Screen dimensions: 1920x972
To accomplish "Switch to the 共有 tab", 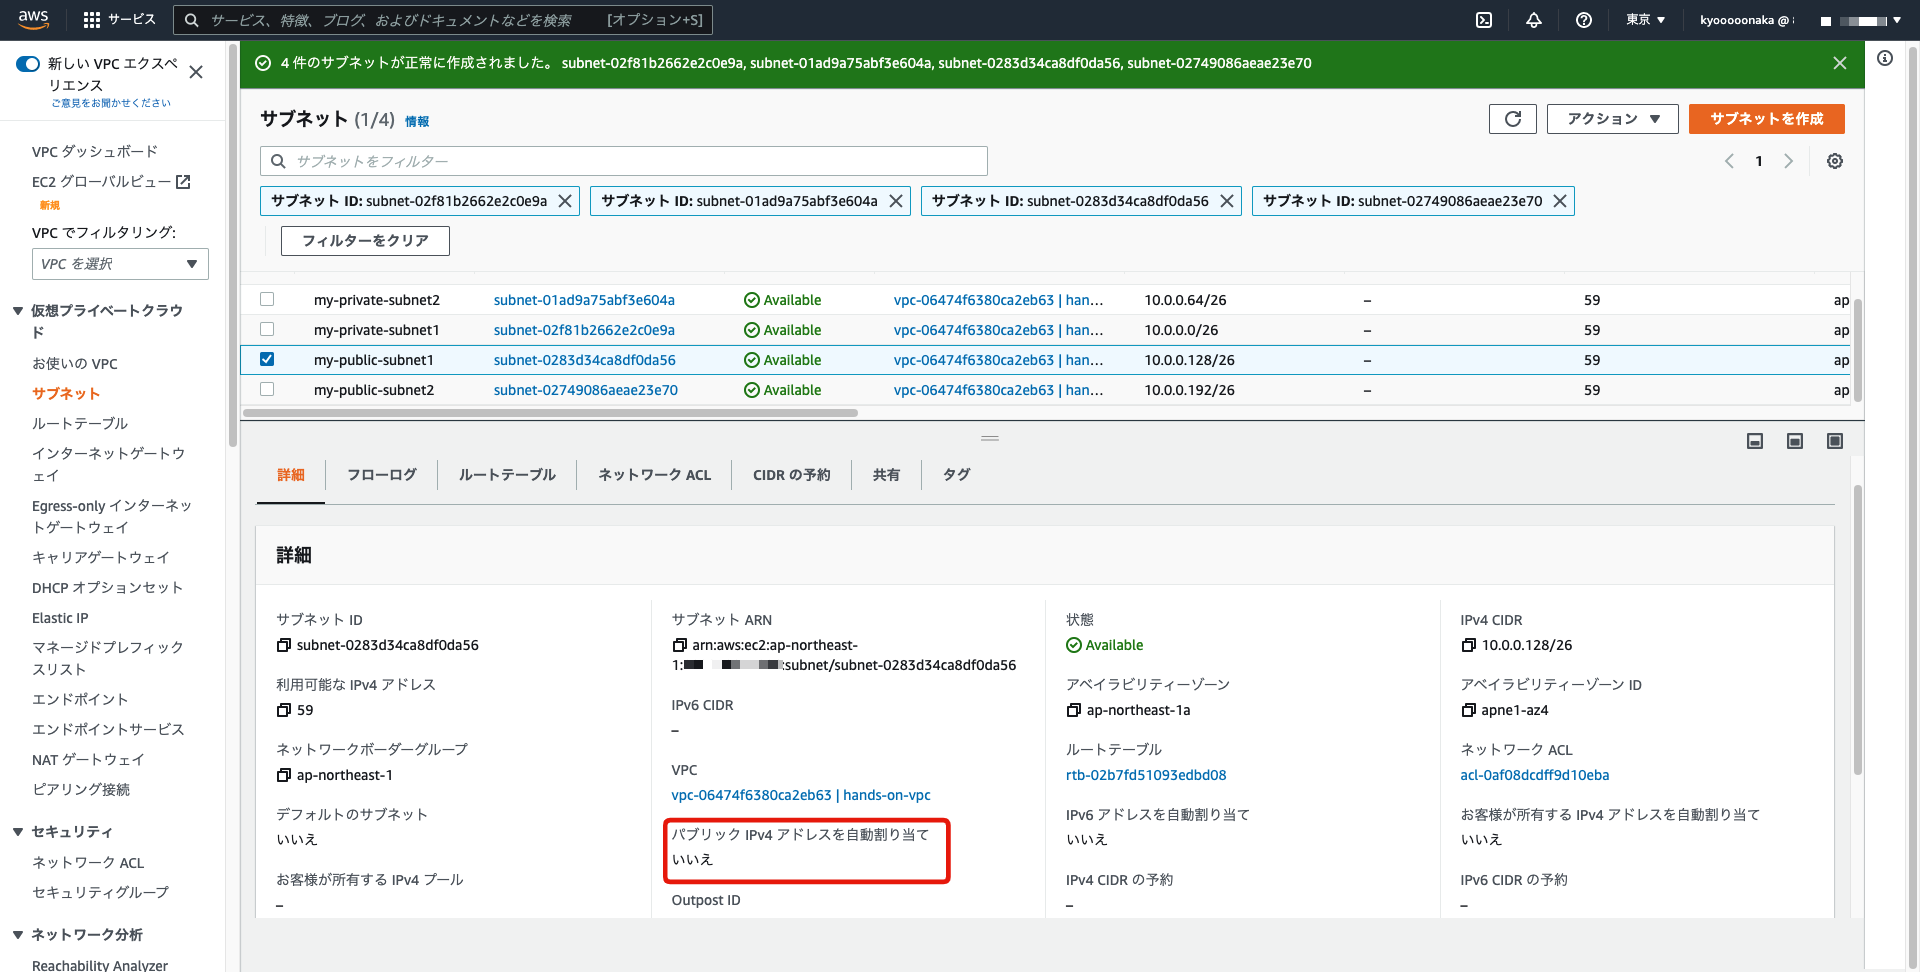I will point(886,475).
